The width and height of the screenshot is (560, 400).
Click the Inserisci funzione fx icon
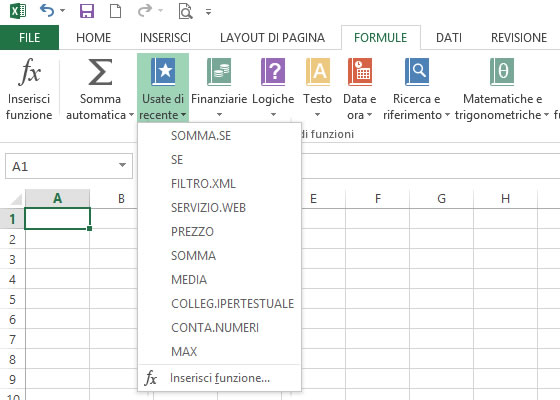(x=29, y=72)
